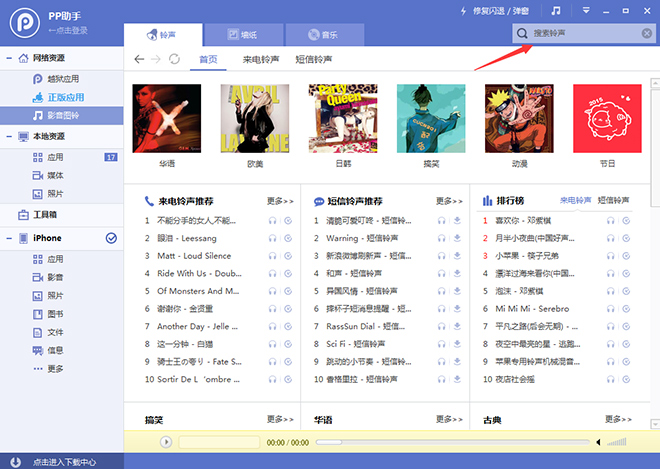660x469 pixels.
Task: Expand 更多 under the iPhone section
Action: (55, 368)
